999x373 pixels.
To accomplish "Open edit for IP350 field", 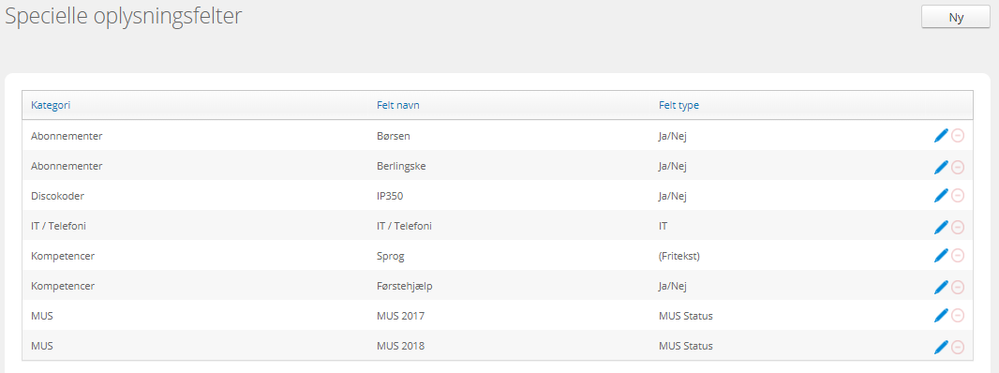I will point(941,196).
